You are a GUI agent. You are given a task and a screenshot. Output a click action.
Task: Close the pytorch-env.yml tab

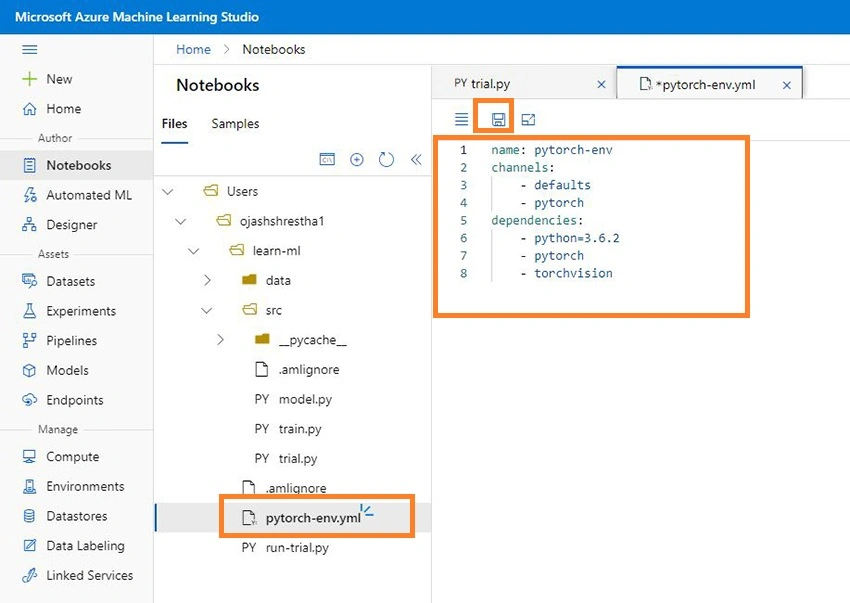(x=787, y=85)
